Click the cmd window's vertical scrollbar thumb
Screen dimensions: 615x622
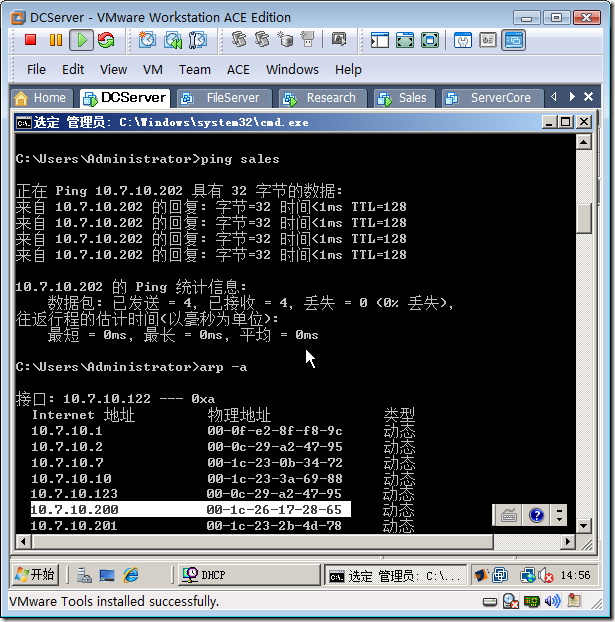pyautogui.click(x=584, y=218)
